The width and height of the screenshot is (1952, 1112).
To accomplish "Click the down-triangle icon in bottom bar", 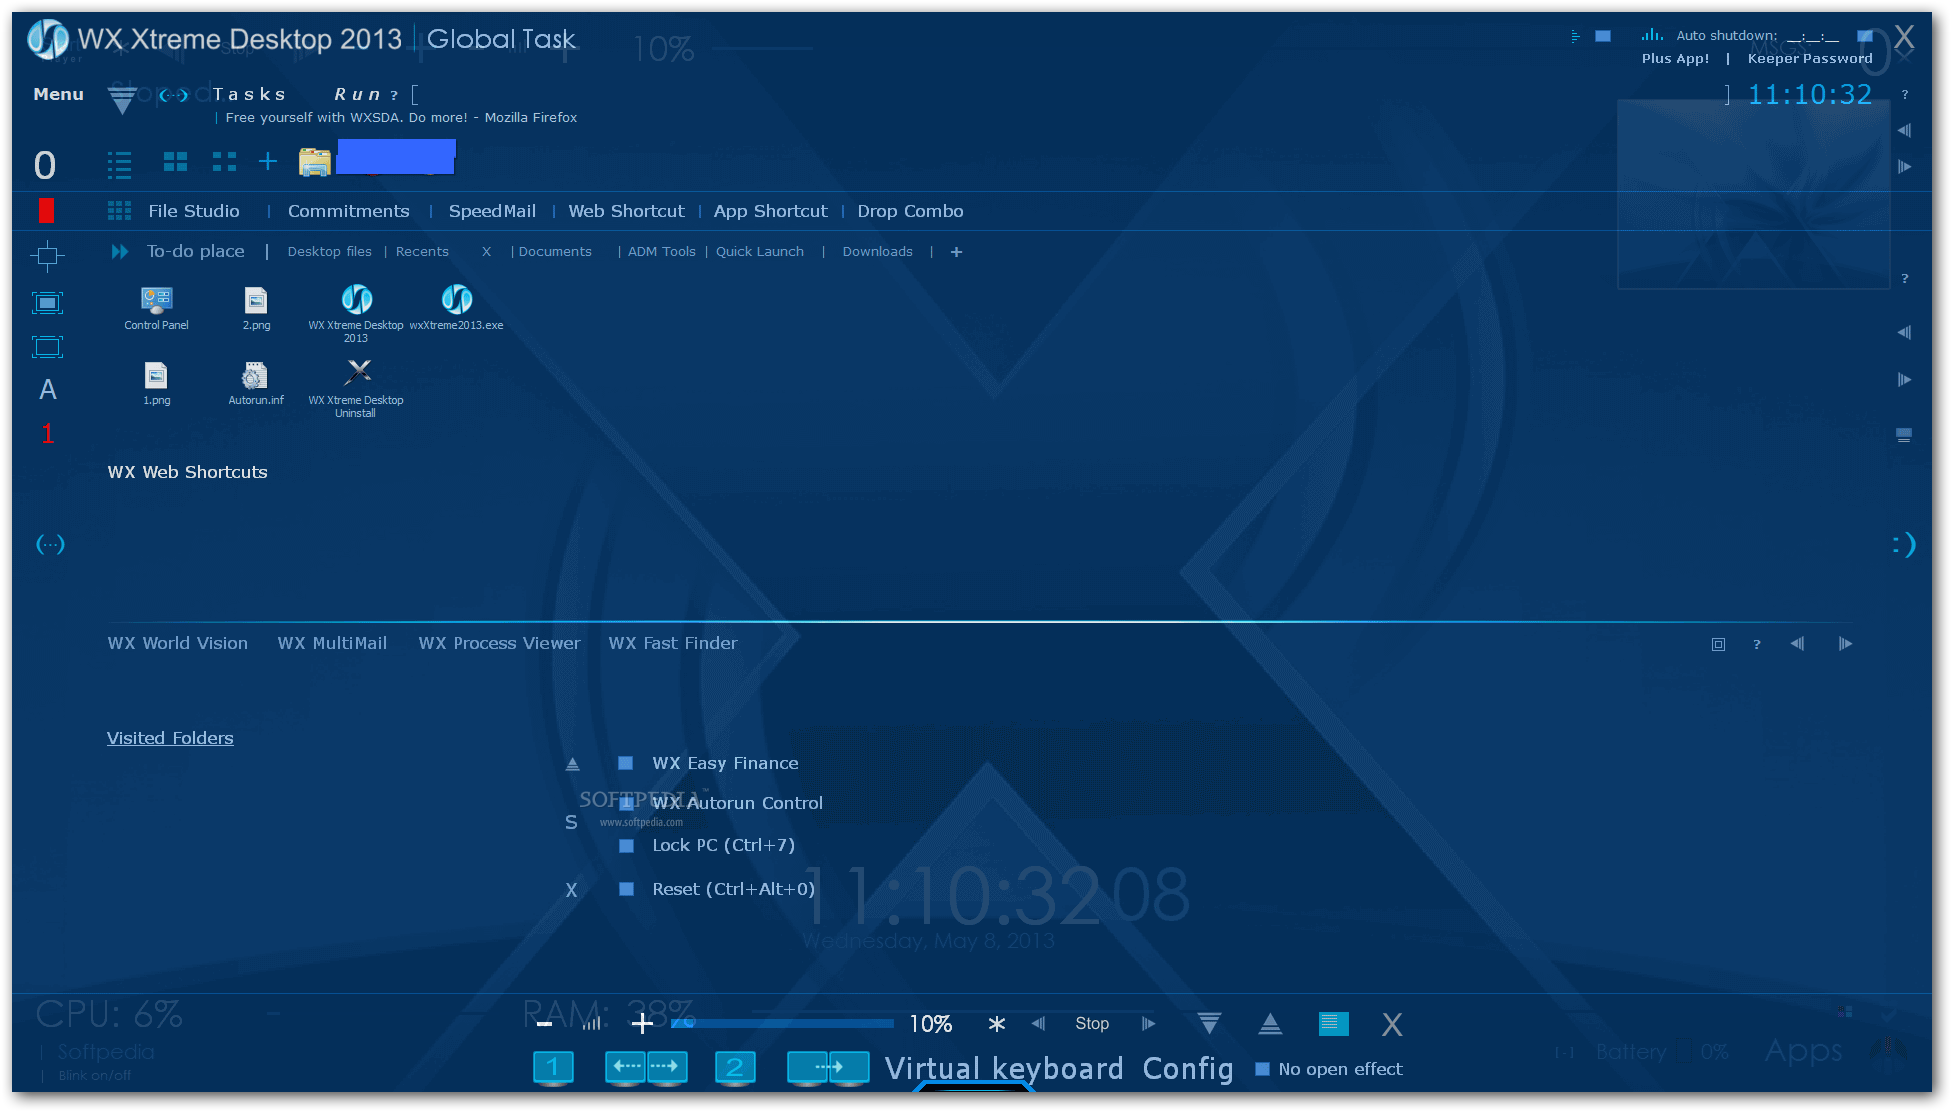I will (1209, 1023).
